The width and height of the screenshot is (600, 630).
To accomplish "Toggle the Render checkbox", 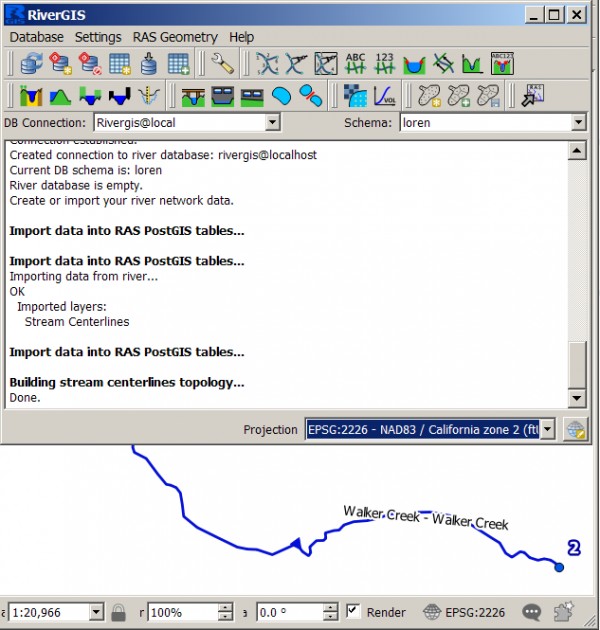I will coord(353,611).
